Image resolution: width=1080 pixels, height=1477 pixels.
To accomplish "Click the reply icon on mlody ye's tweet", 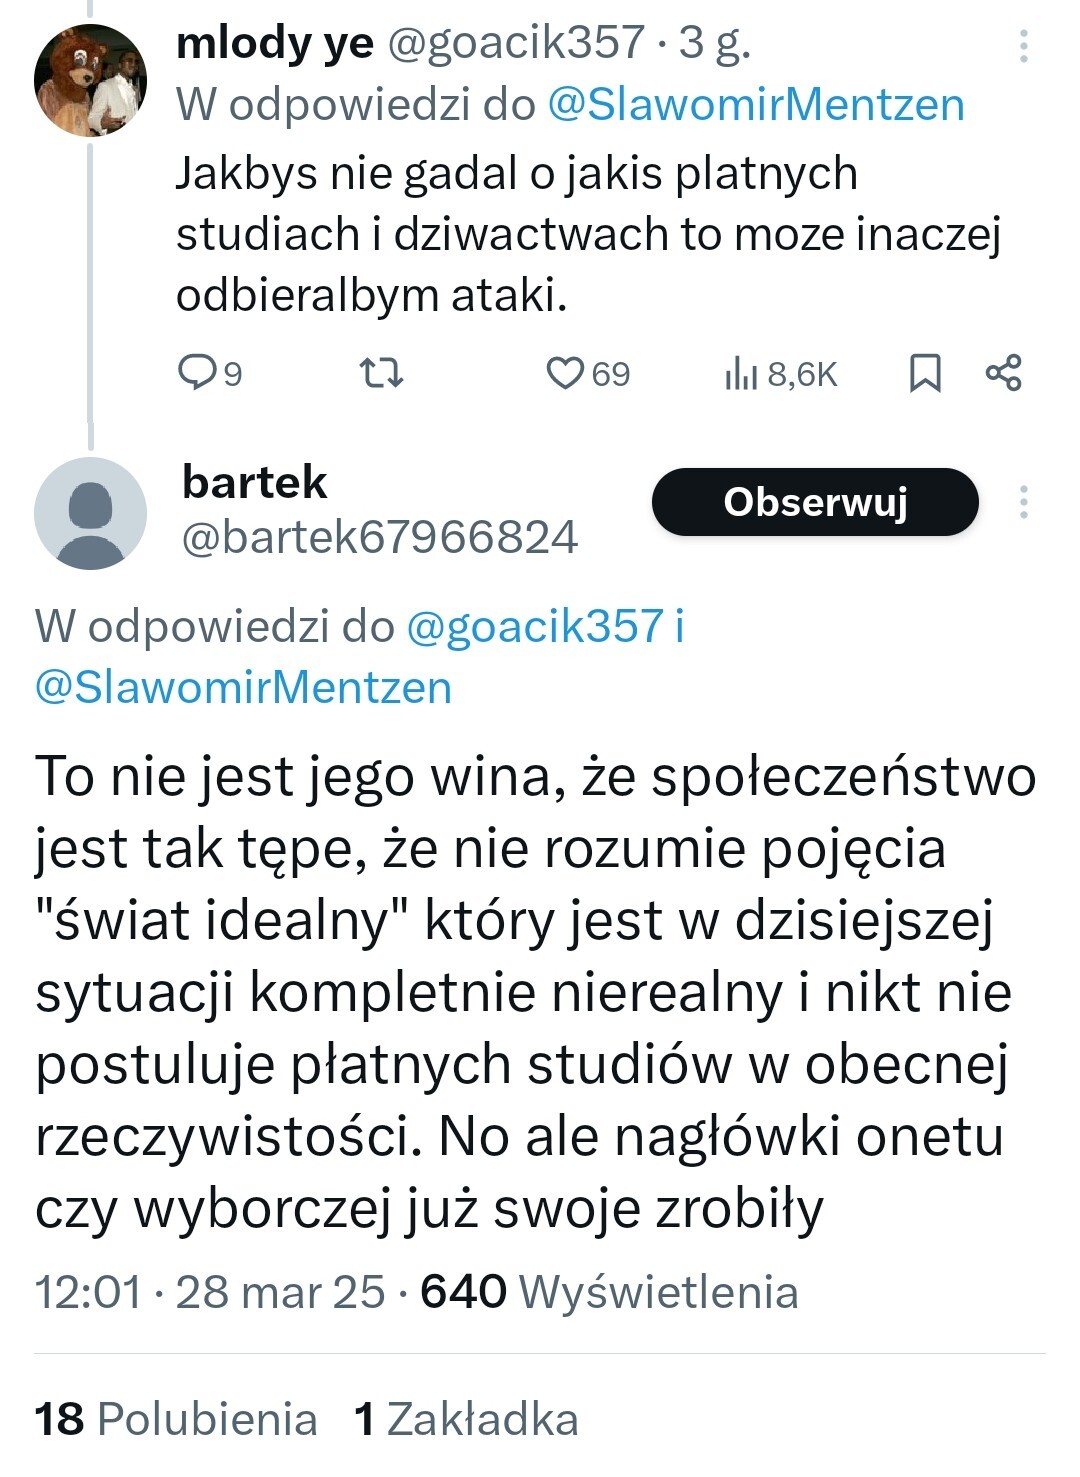I will [197, 373].
